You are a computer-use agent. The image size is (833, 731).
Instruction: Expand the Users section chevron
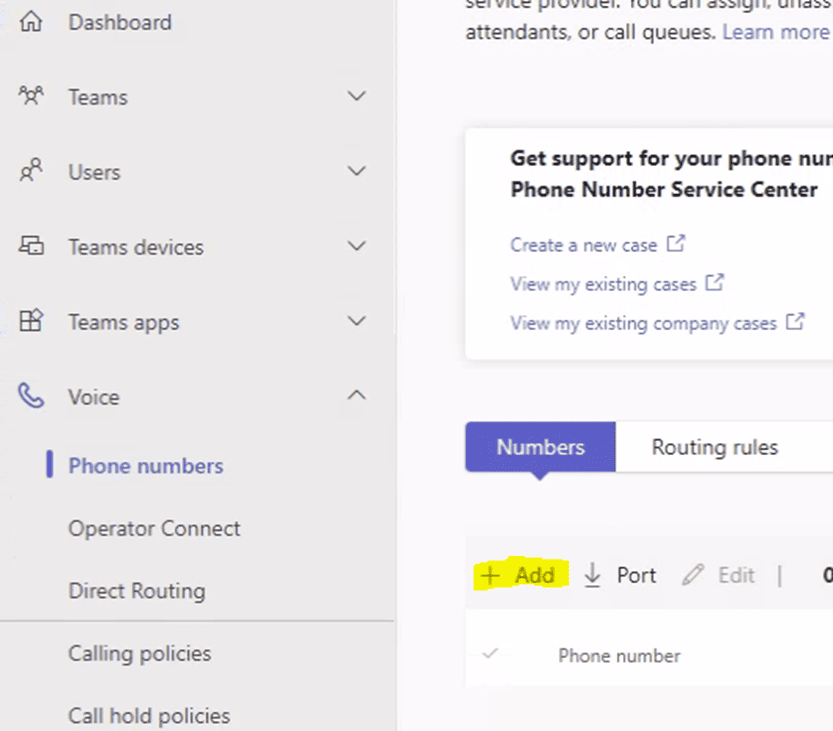(x=356, y=172)
